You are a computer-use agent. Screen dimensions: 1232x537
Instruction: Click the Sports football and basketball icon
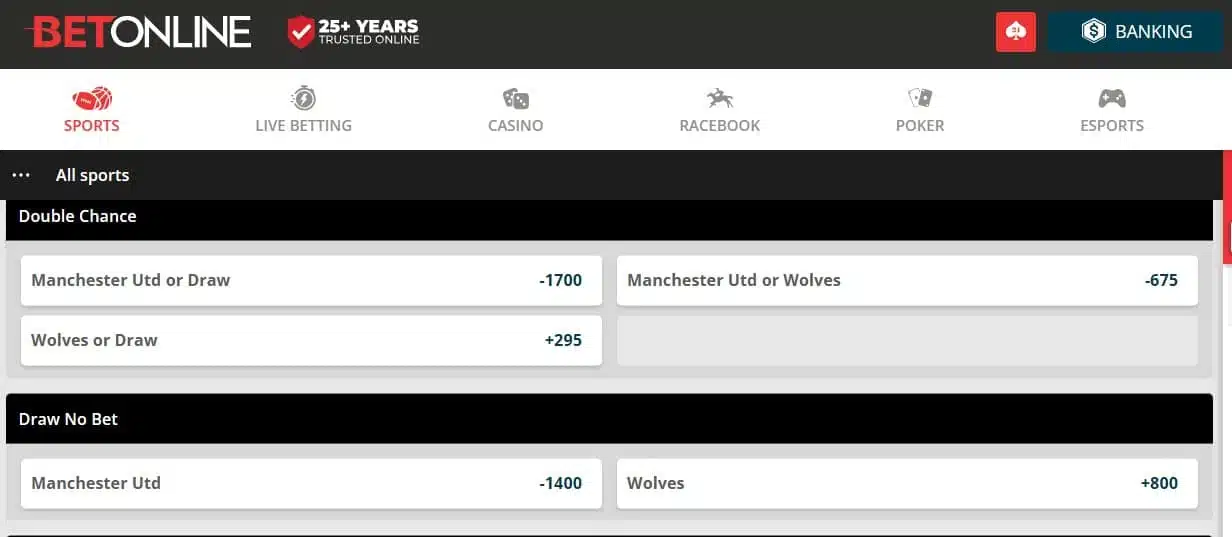(92, 98)
